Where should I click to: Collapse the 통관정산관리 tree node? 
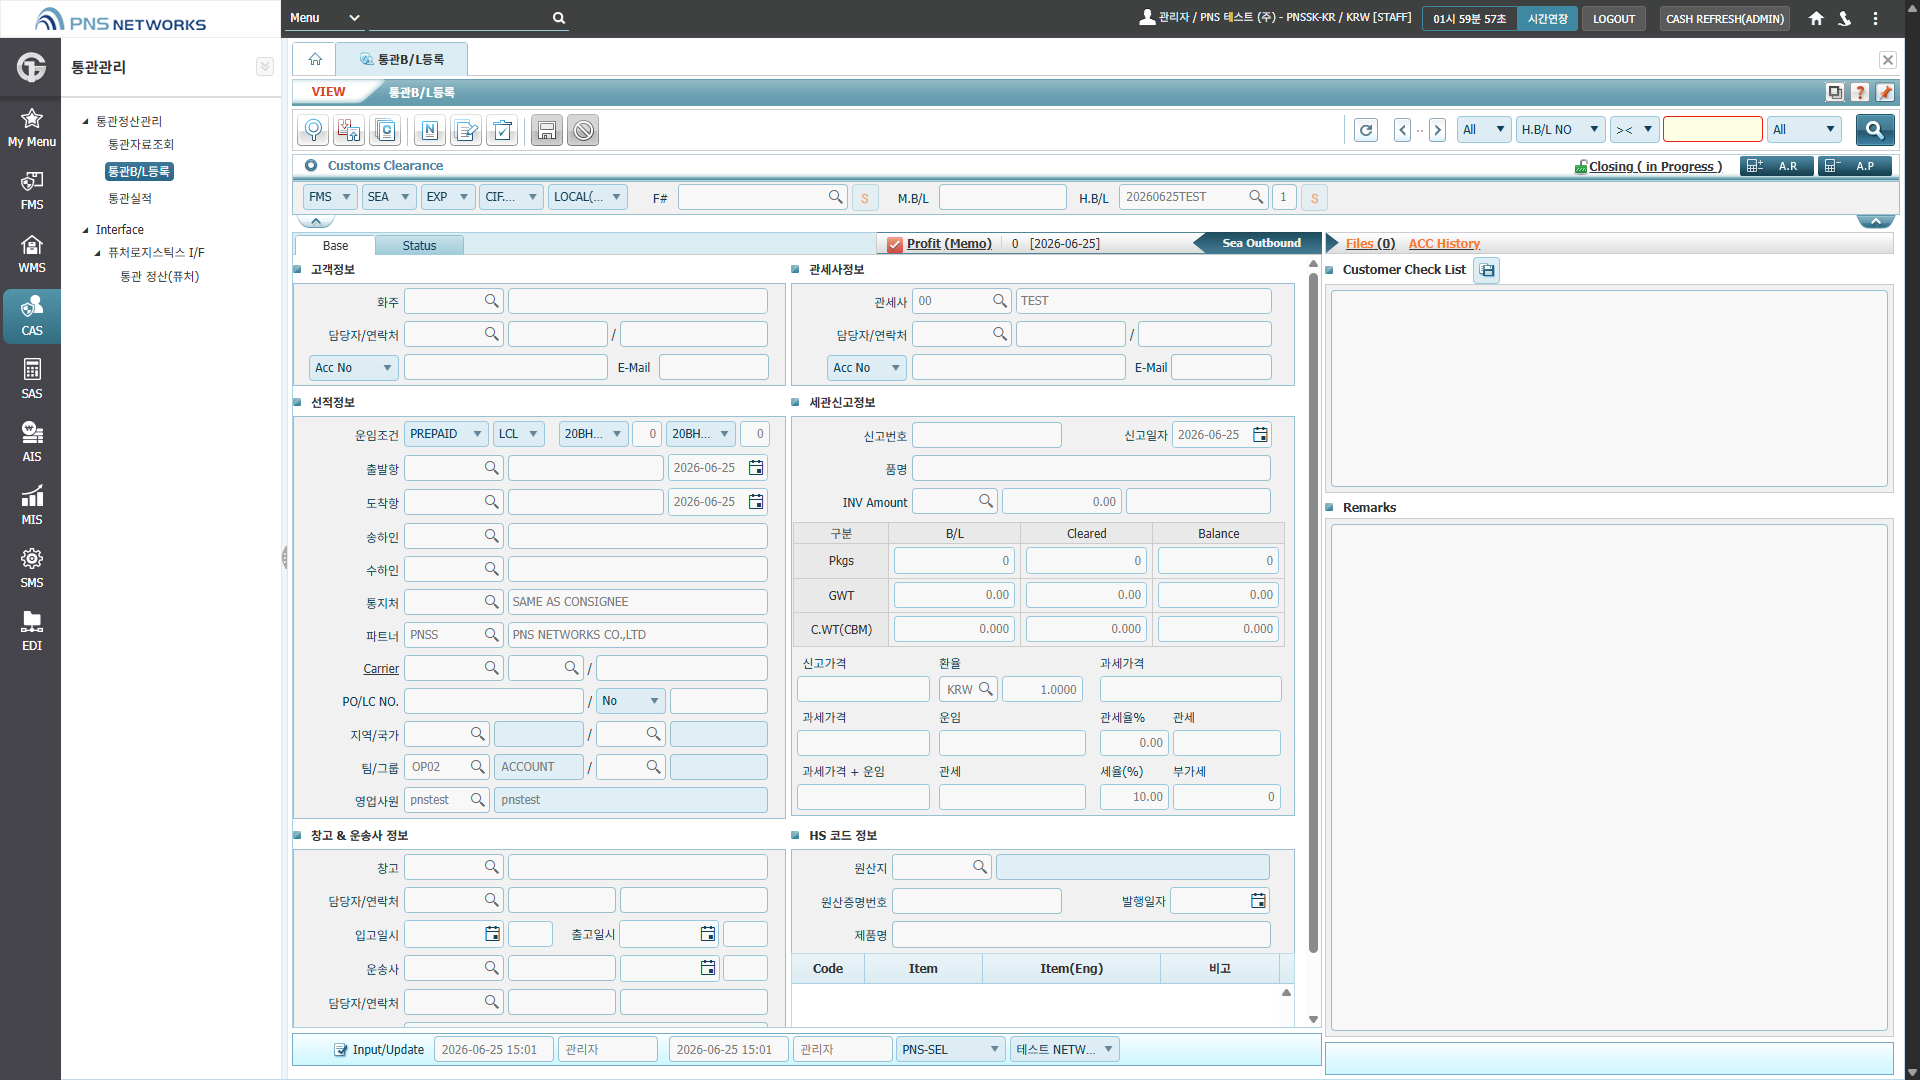tap(86, 122)
